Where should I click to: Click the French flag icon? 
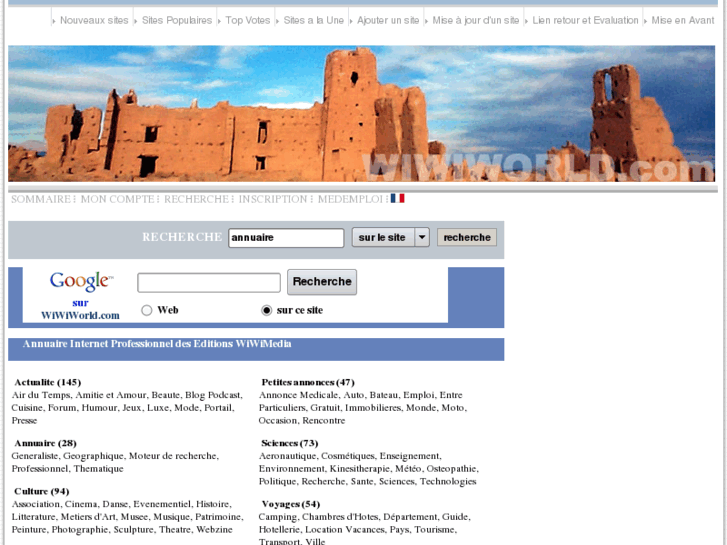397,199
